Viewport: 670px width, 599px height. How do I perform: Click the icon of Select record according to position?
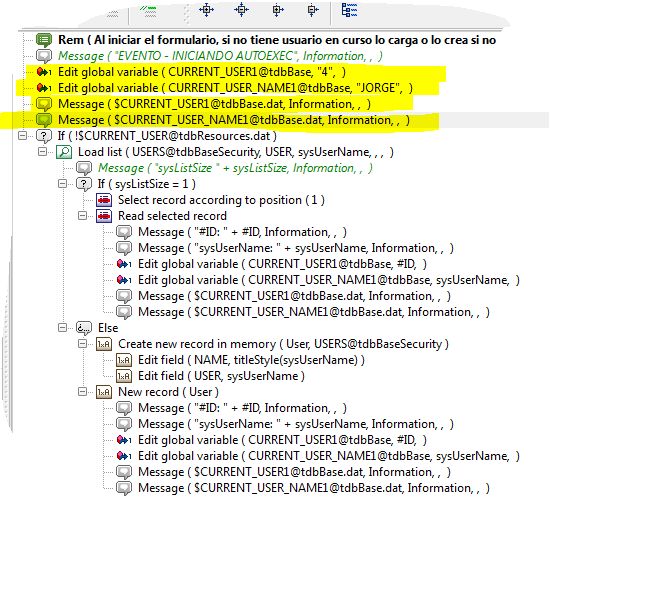coord(104,200)
